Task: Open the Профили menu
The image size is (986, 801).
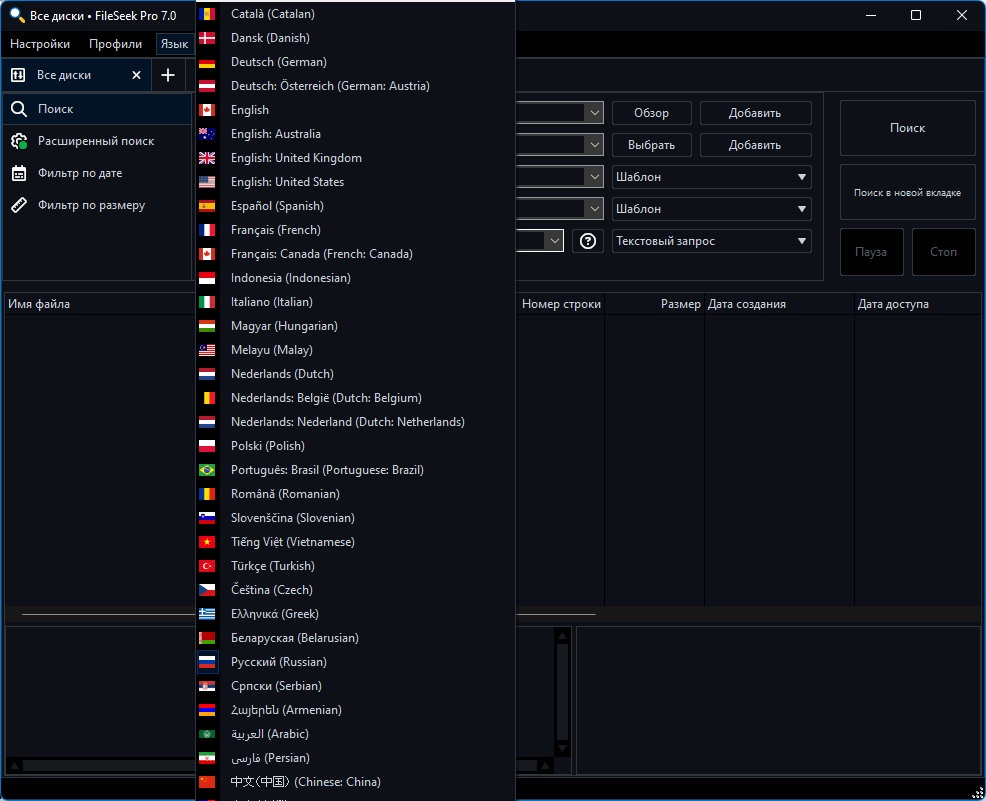Action: coord(115,44)
